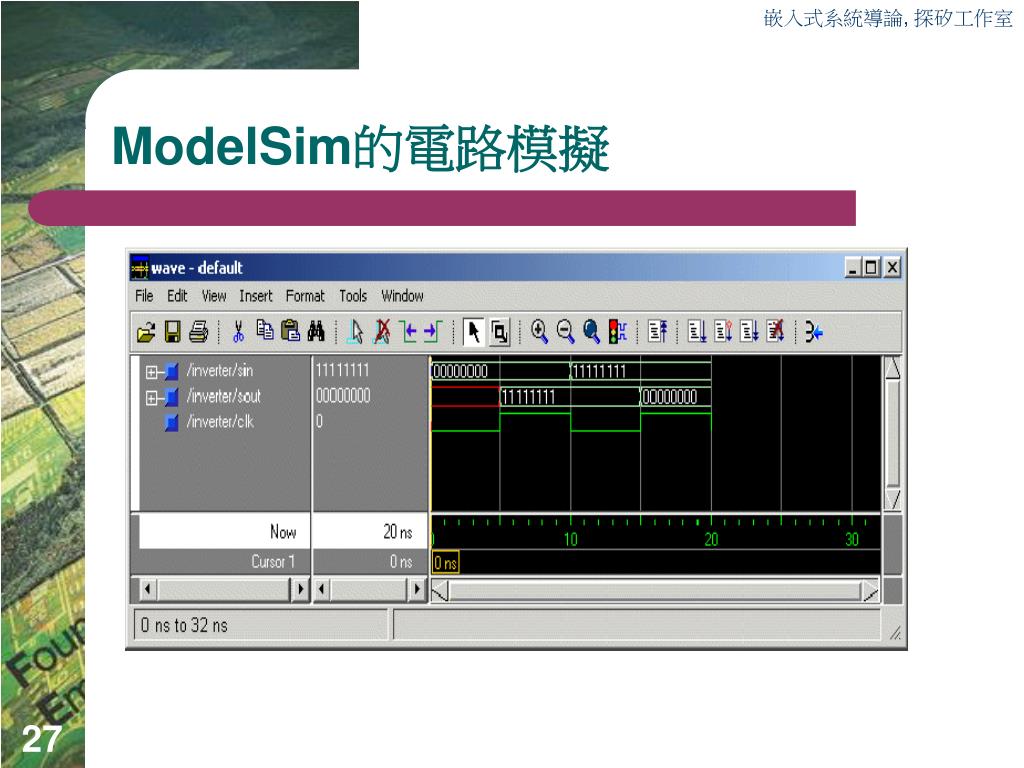The height and width of the screenshot is (768, 1024).
Task: Open the File menu
Action: coord(144,296)
